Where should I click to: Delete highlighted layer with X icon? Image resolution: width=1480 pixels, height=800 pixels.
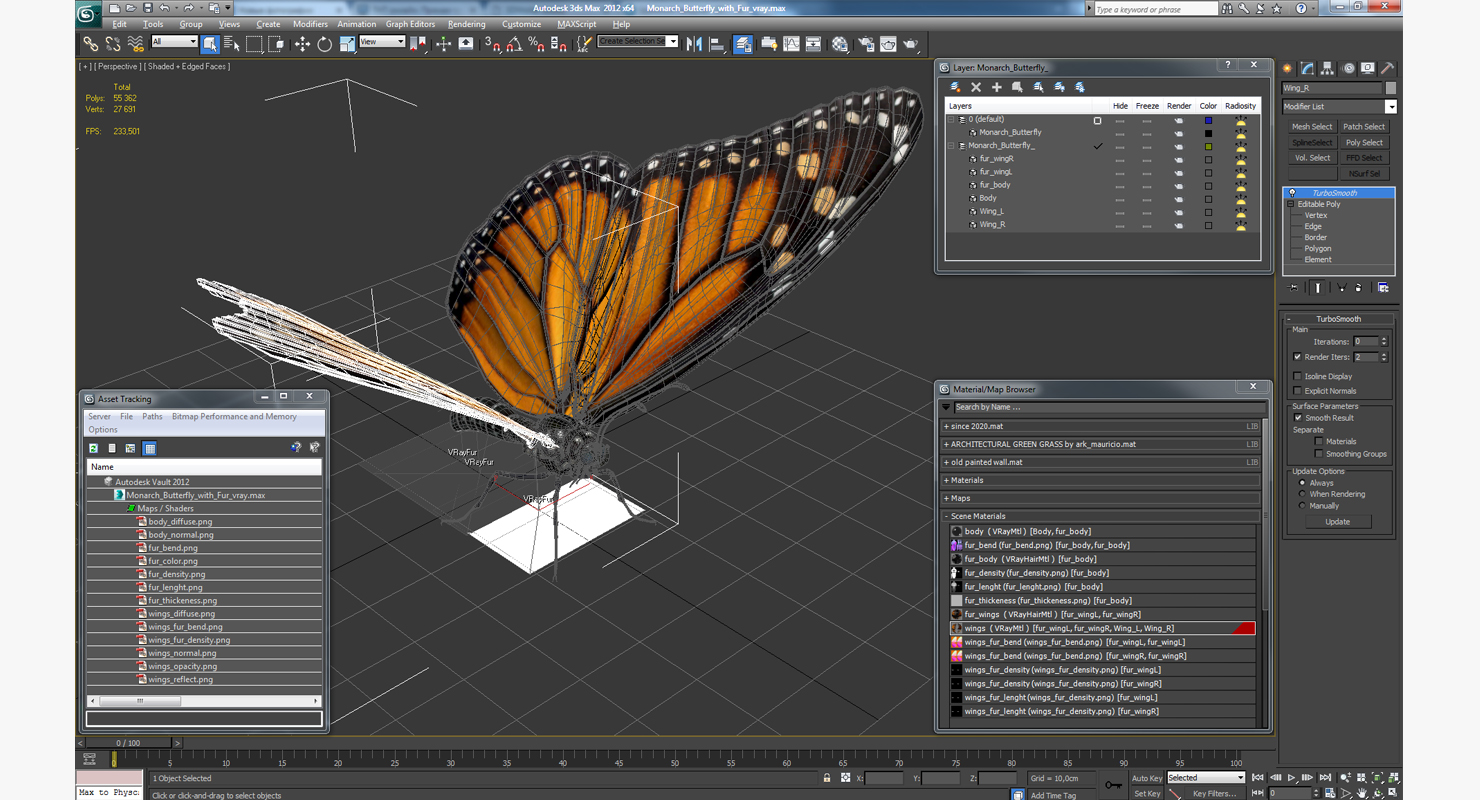coord(976,87)
